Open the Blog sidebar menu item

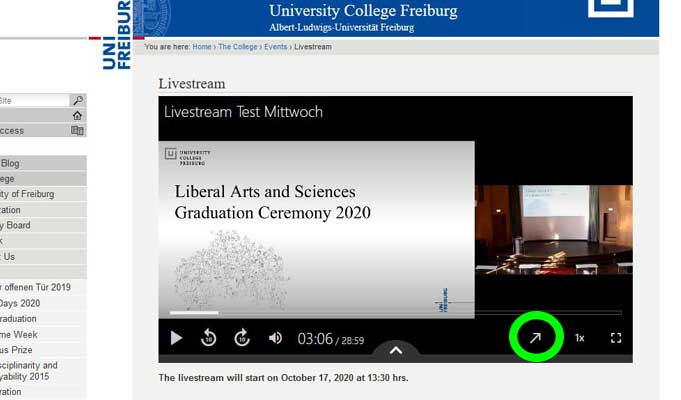(x=43, y=163)
